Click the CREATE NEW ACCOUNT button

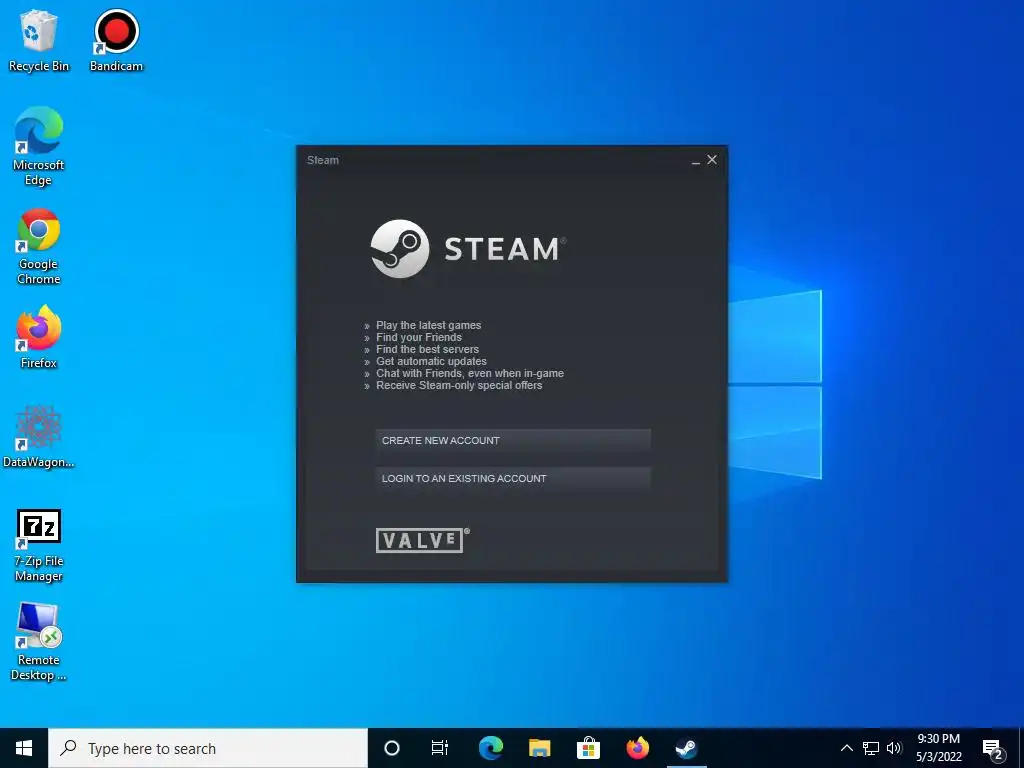pos(513,441)
